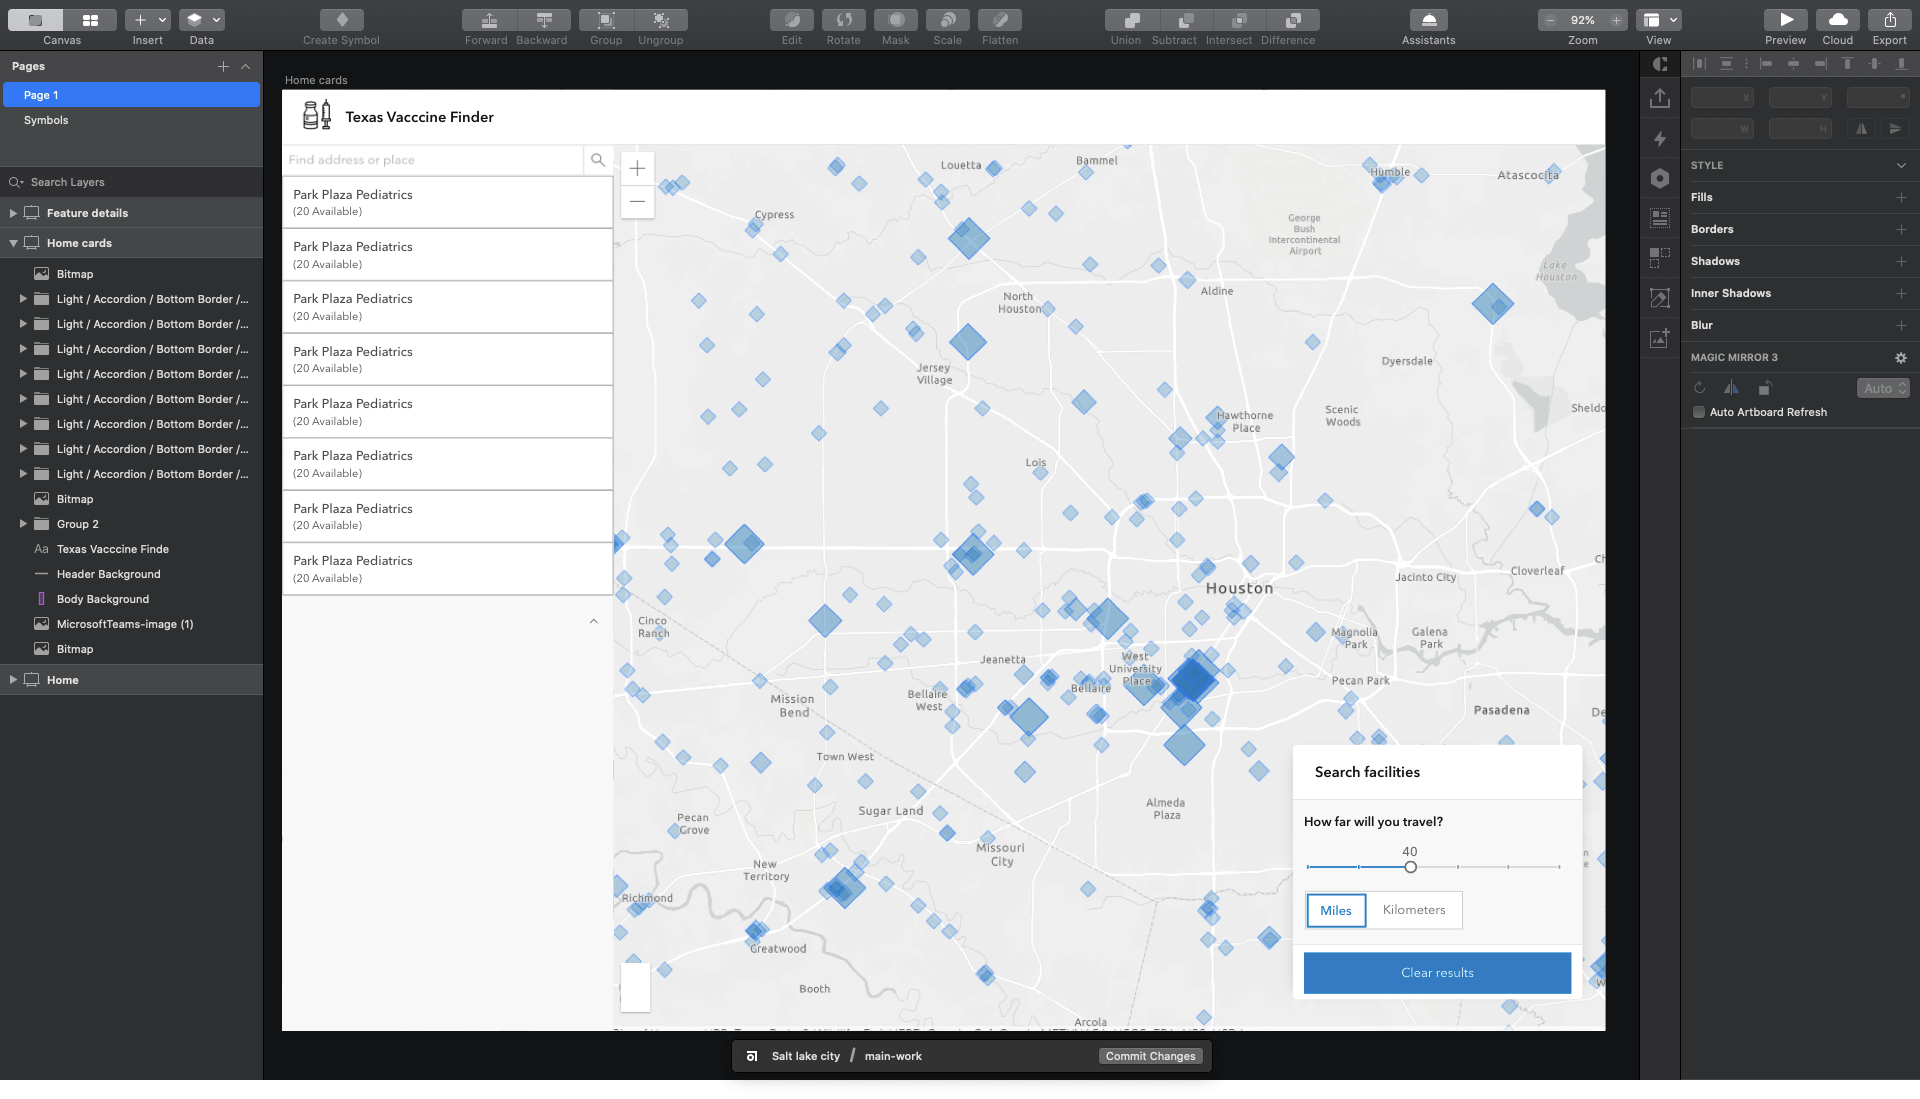Select the Miles unit option

(x=1336, y=910)
